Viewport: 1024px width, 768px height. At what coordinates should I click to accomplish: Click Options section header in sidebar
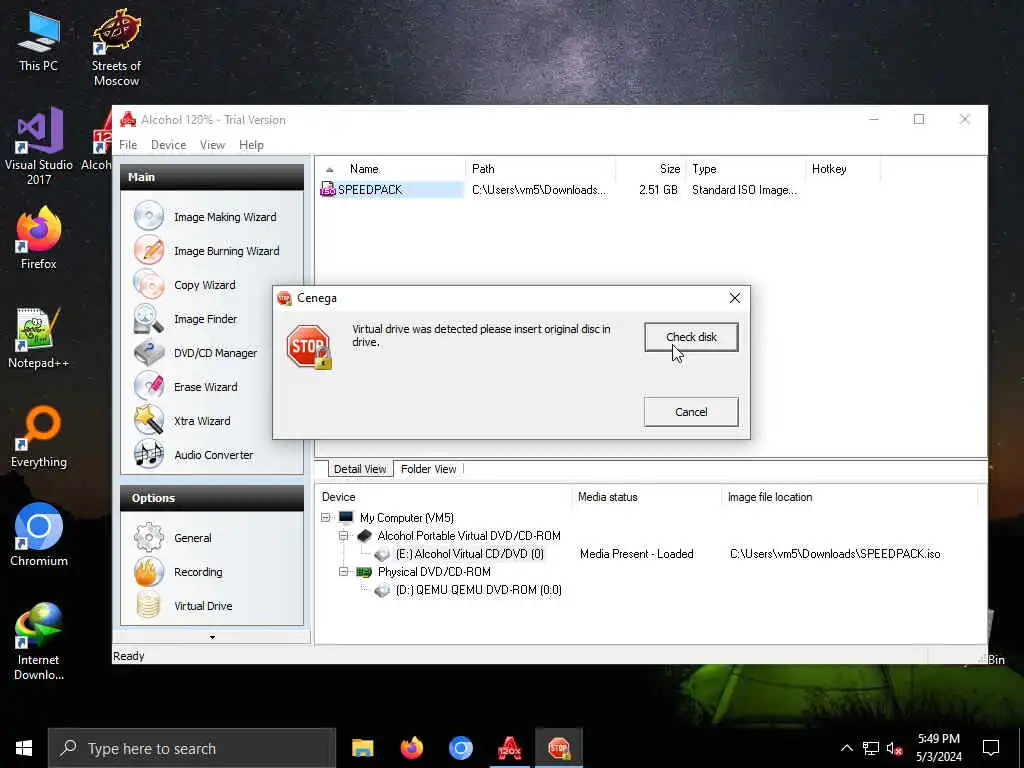coord(212,498)
